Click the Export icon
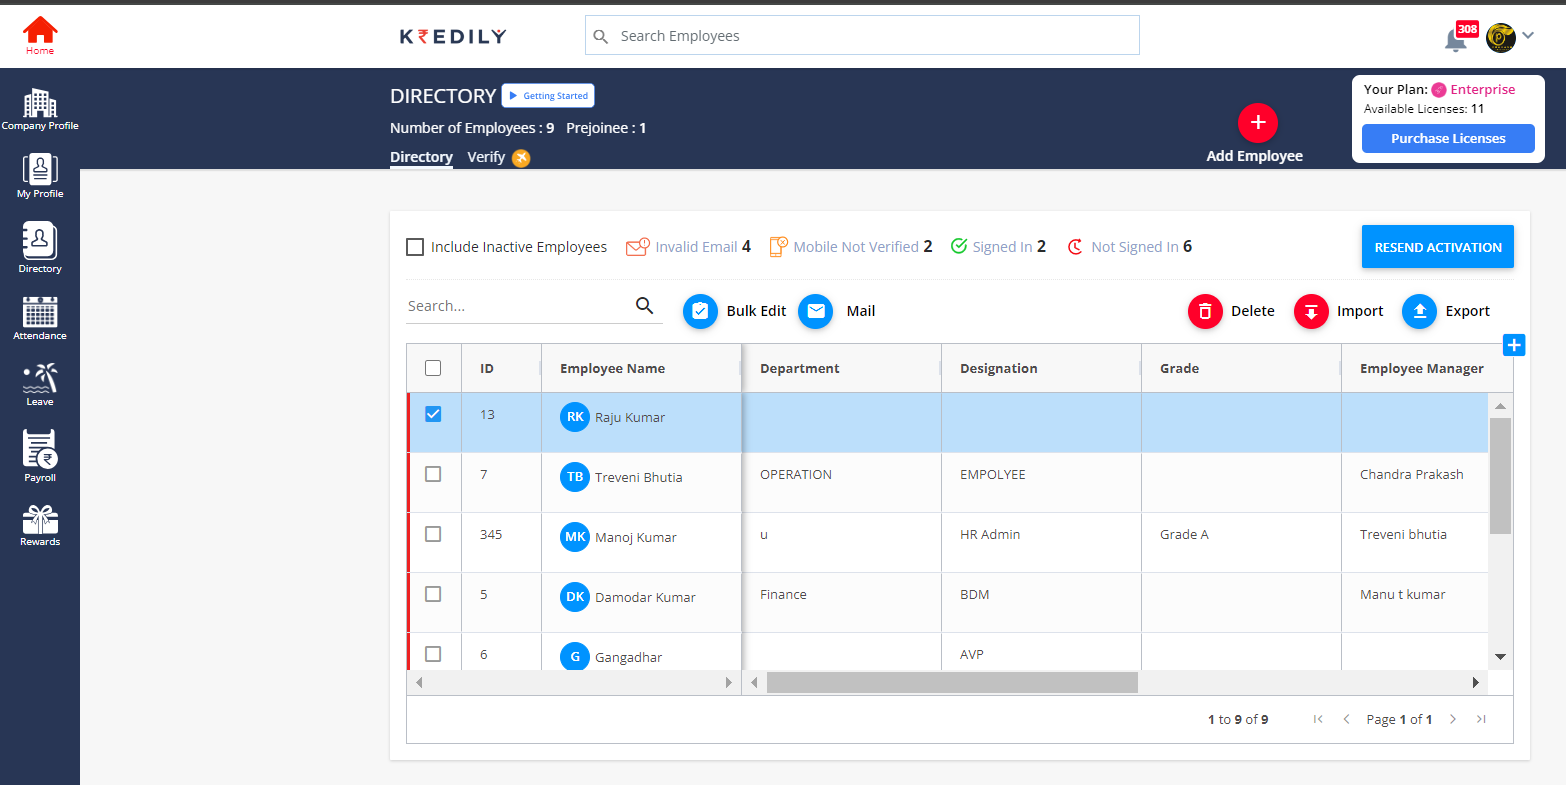The width and height of the screenshot is (1566, 785). (1418, 311)
